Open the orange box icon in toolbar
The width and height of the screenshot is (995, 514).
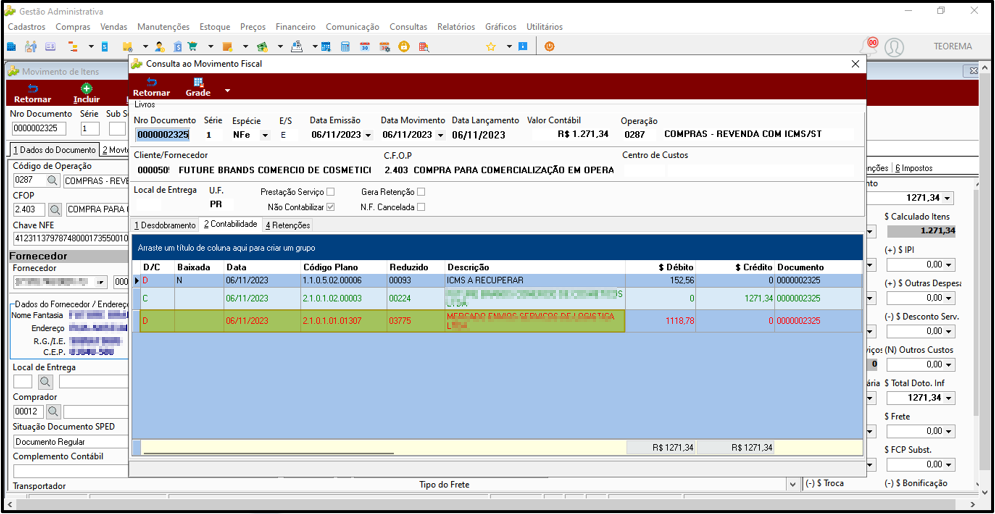(228, 46)
